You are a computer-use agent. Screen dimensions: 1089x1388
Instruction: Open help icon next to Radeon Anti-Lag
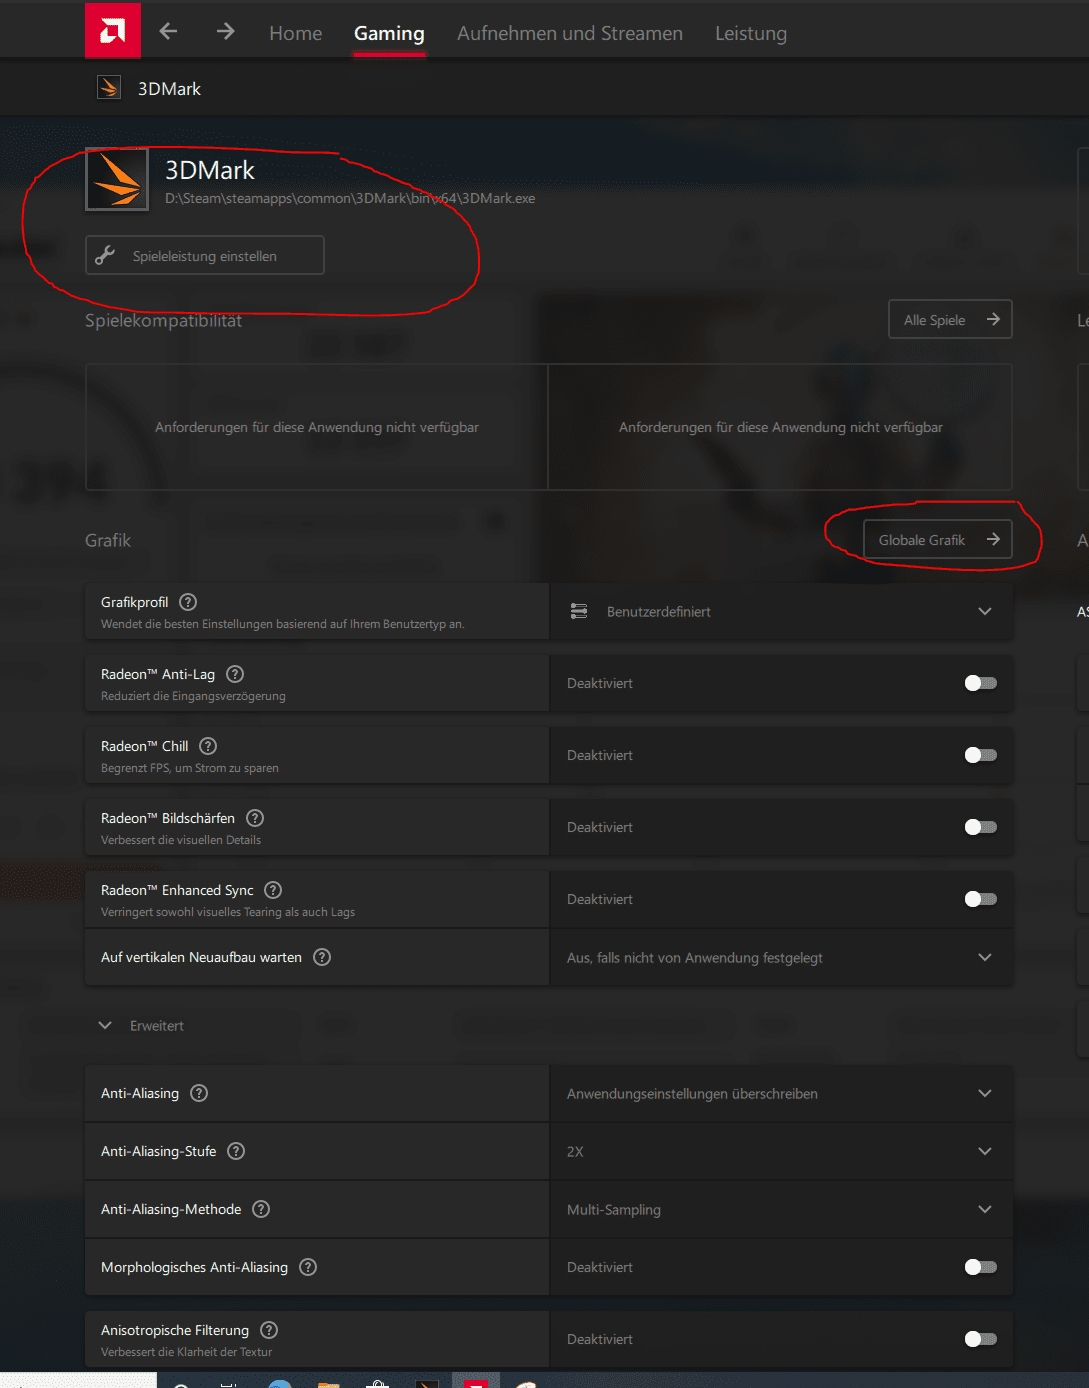pos(235,674)
